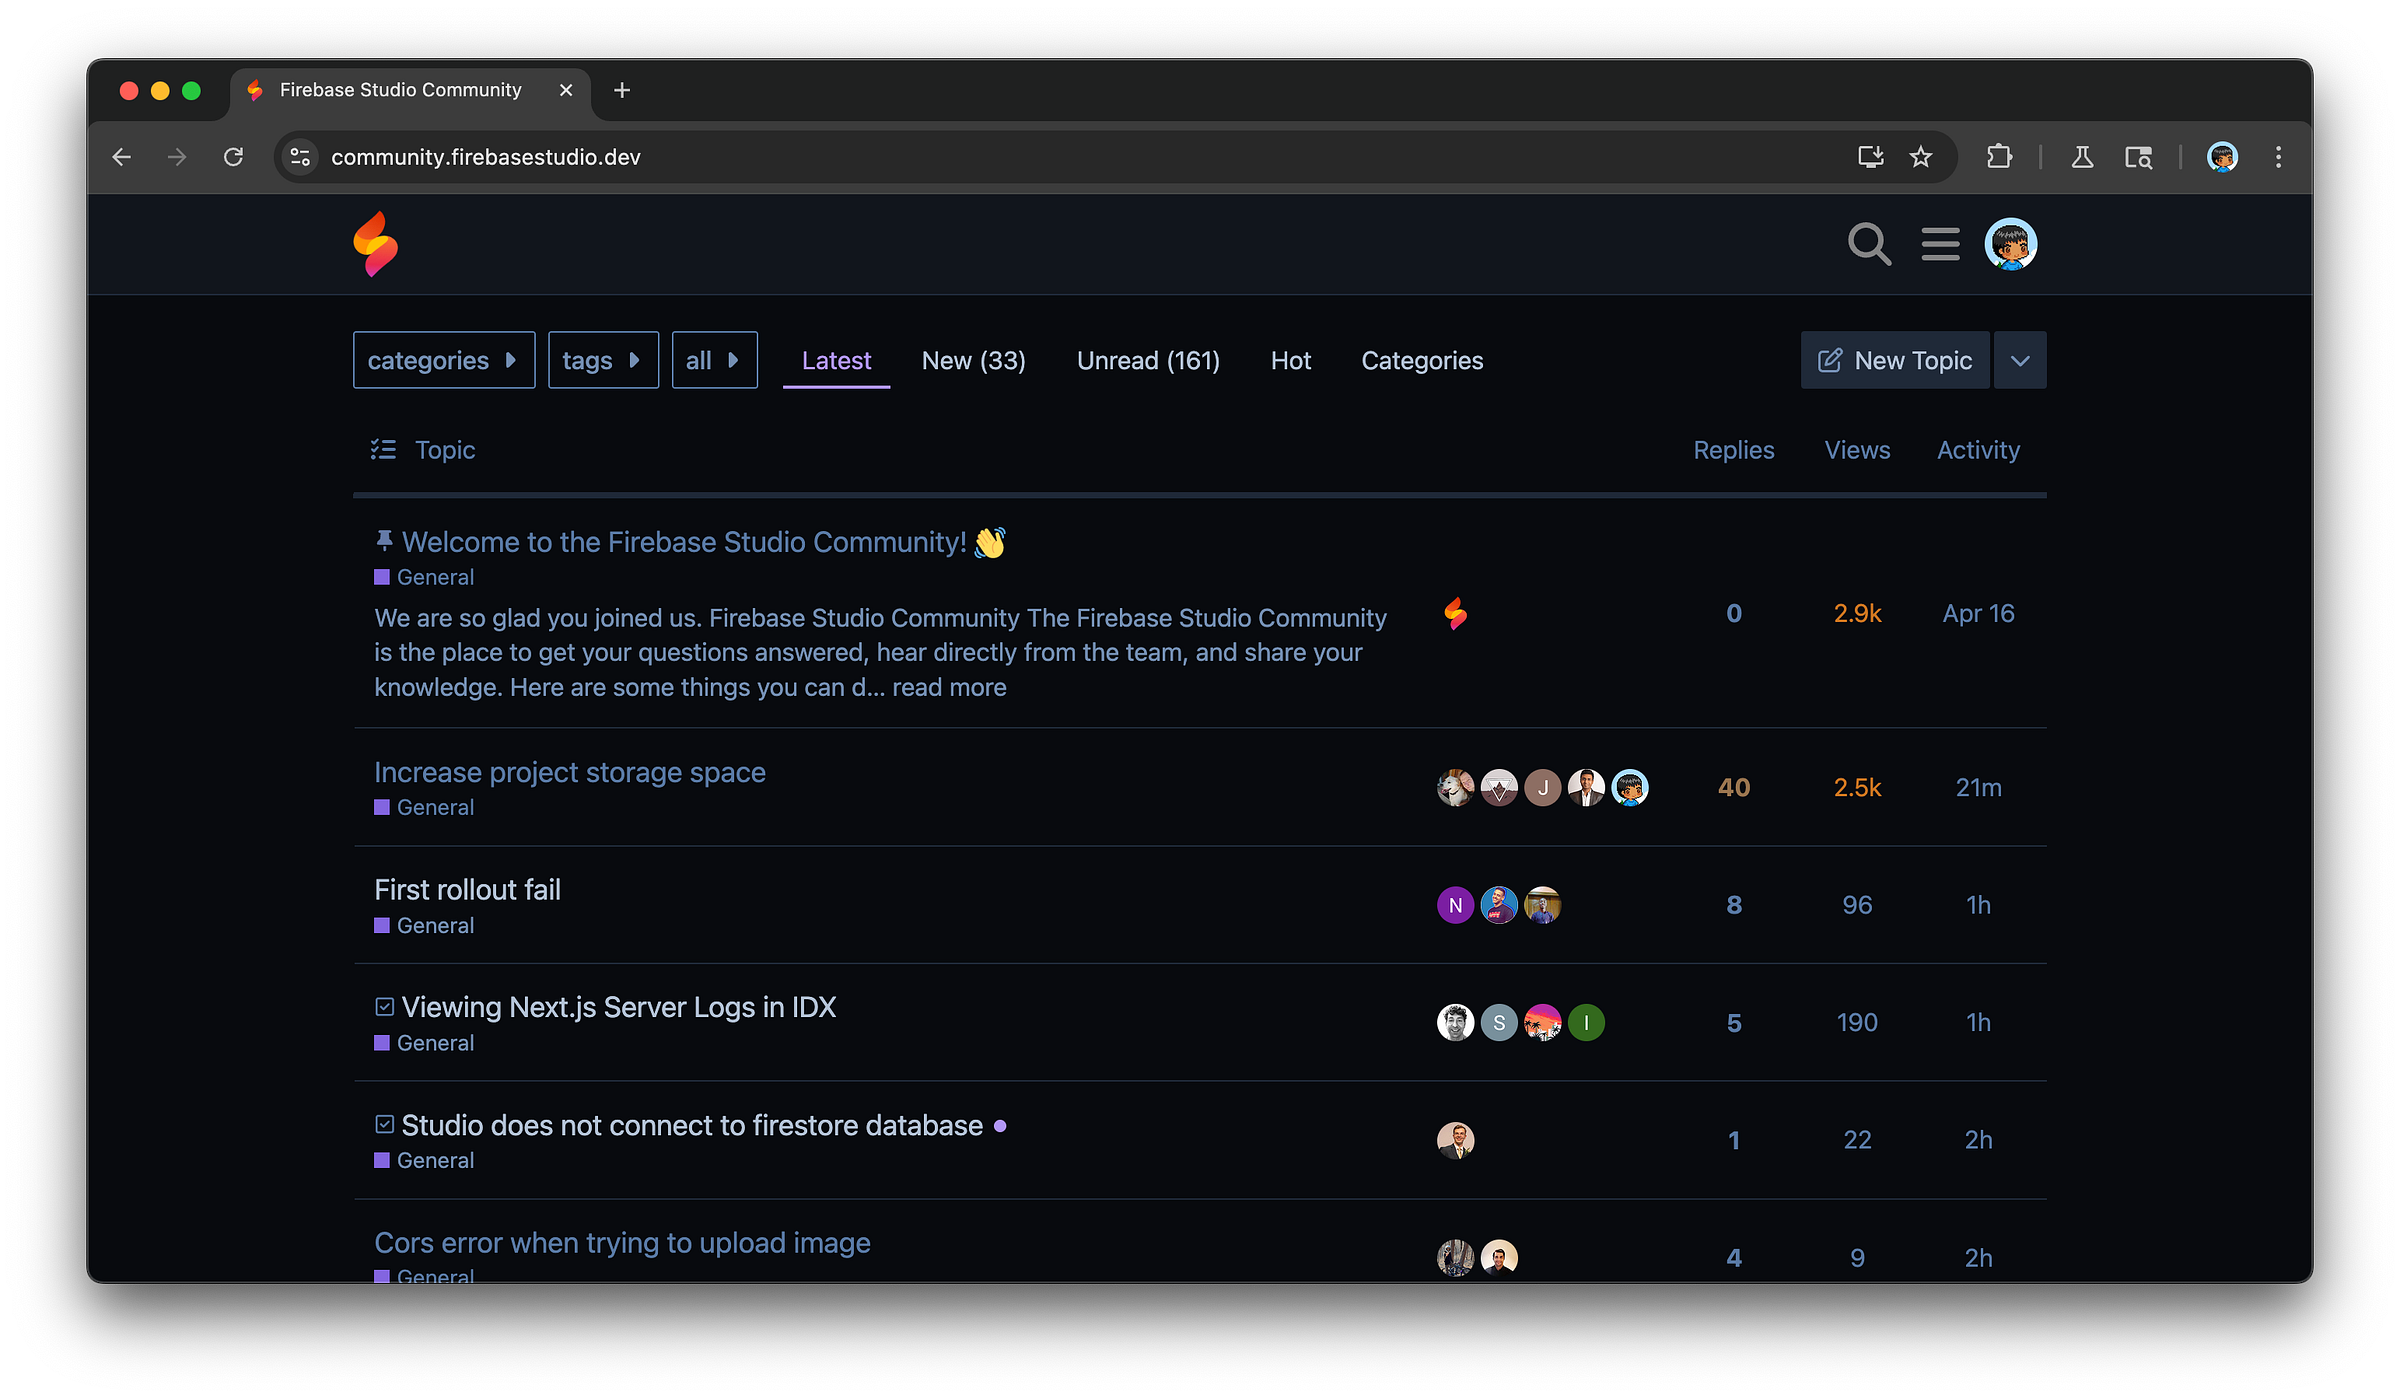Expand the categories filter dropdown

coord(443,360)
